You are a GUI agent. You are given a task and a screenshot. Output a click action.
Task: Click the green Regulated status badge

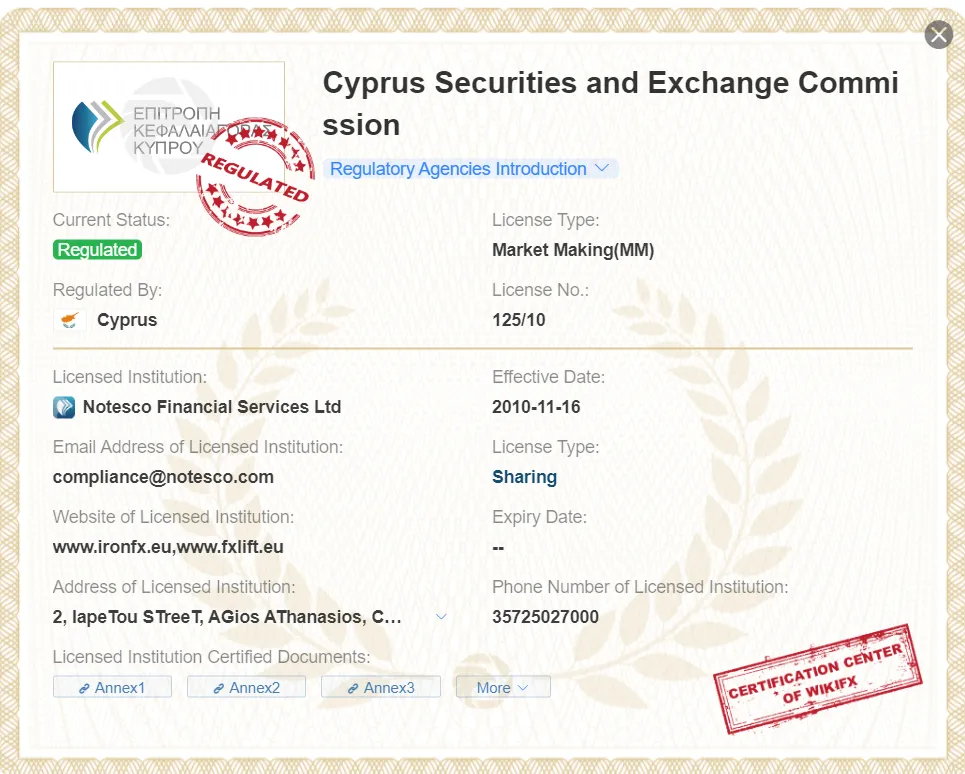point(97,250)
